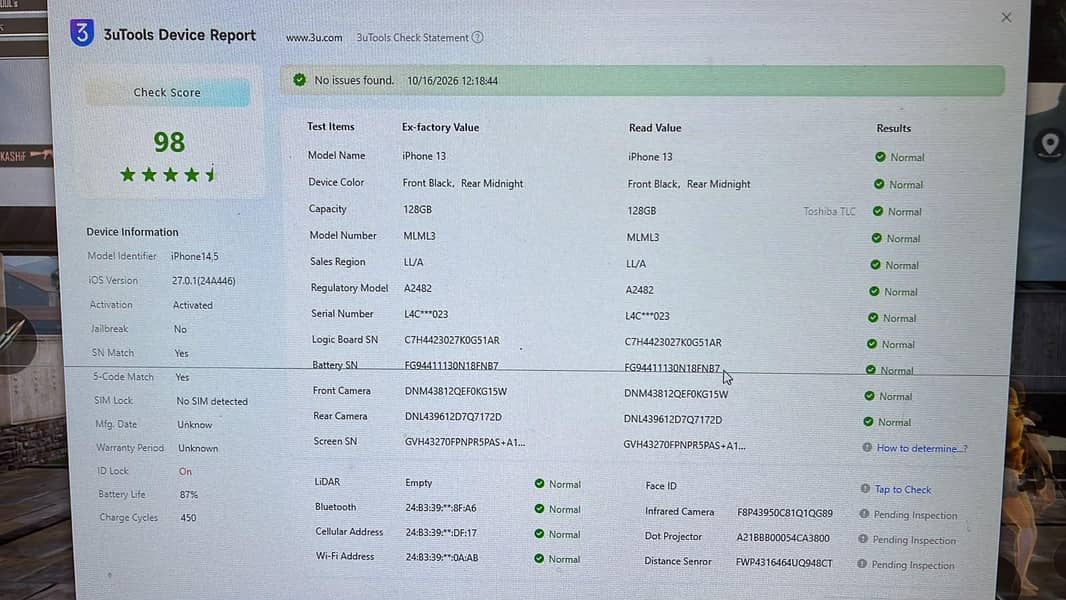Select the Model Number ex-factory value MLML3

click(x=419, y=236)
